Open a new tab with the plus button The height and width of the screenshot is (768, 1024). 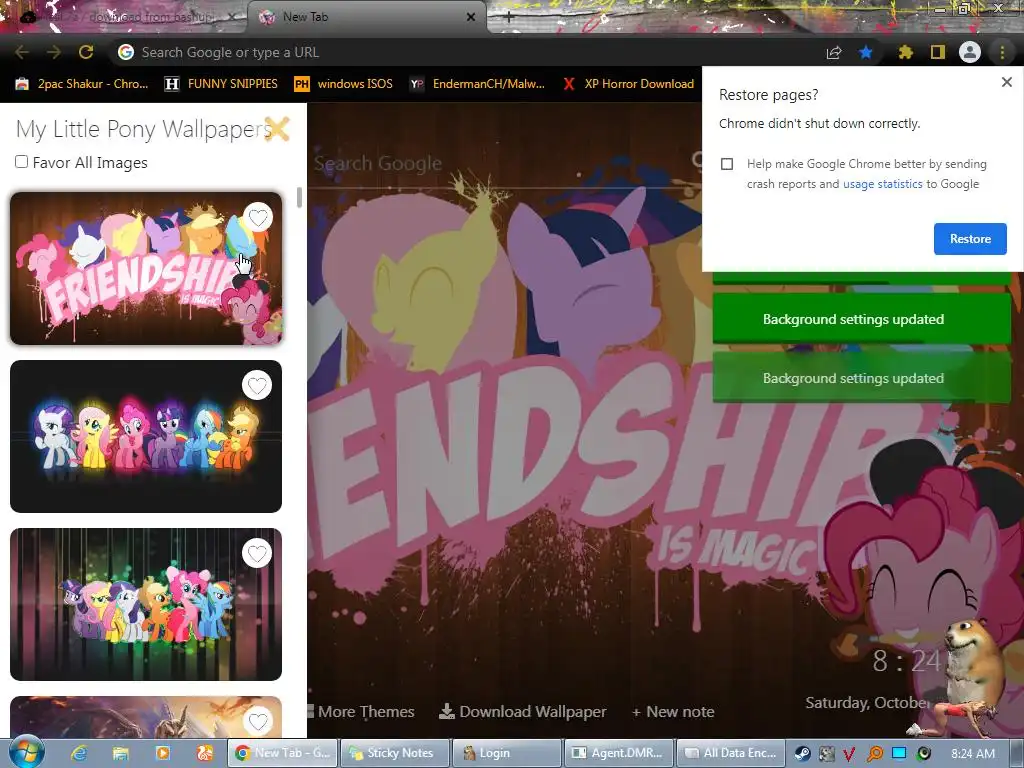[509, 18]
